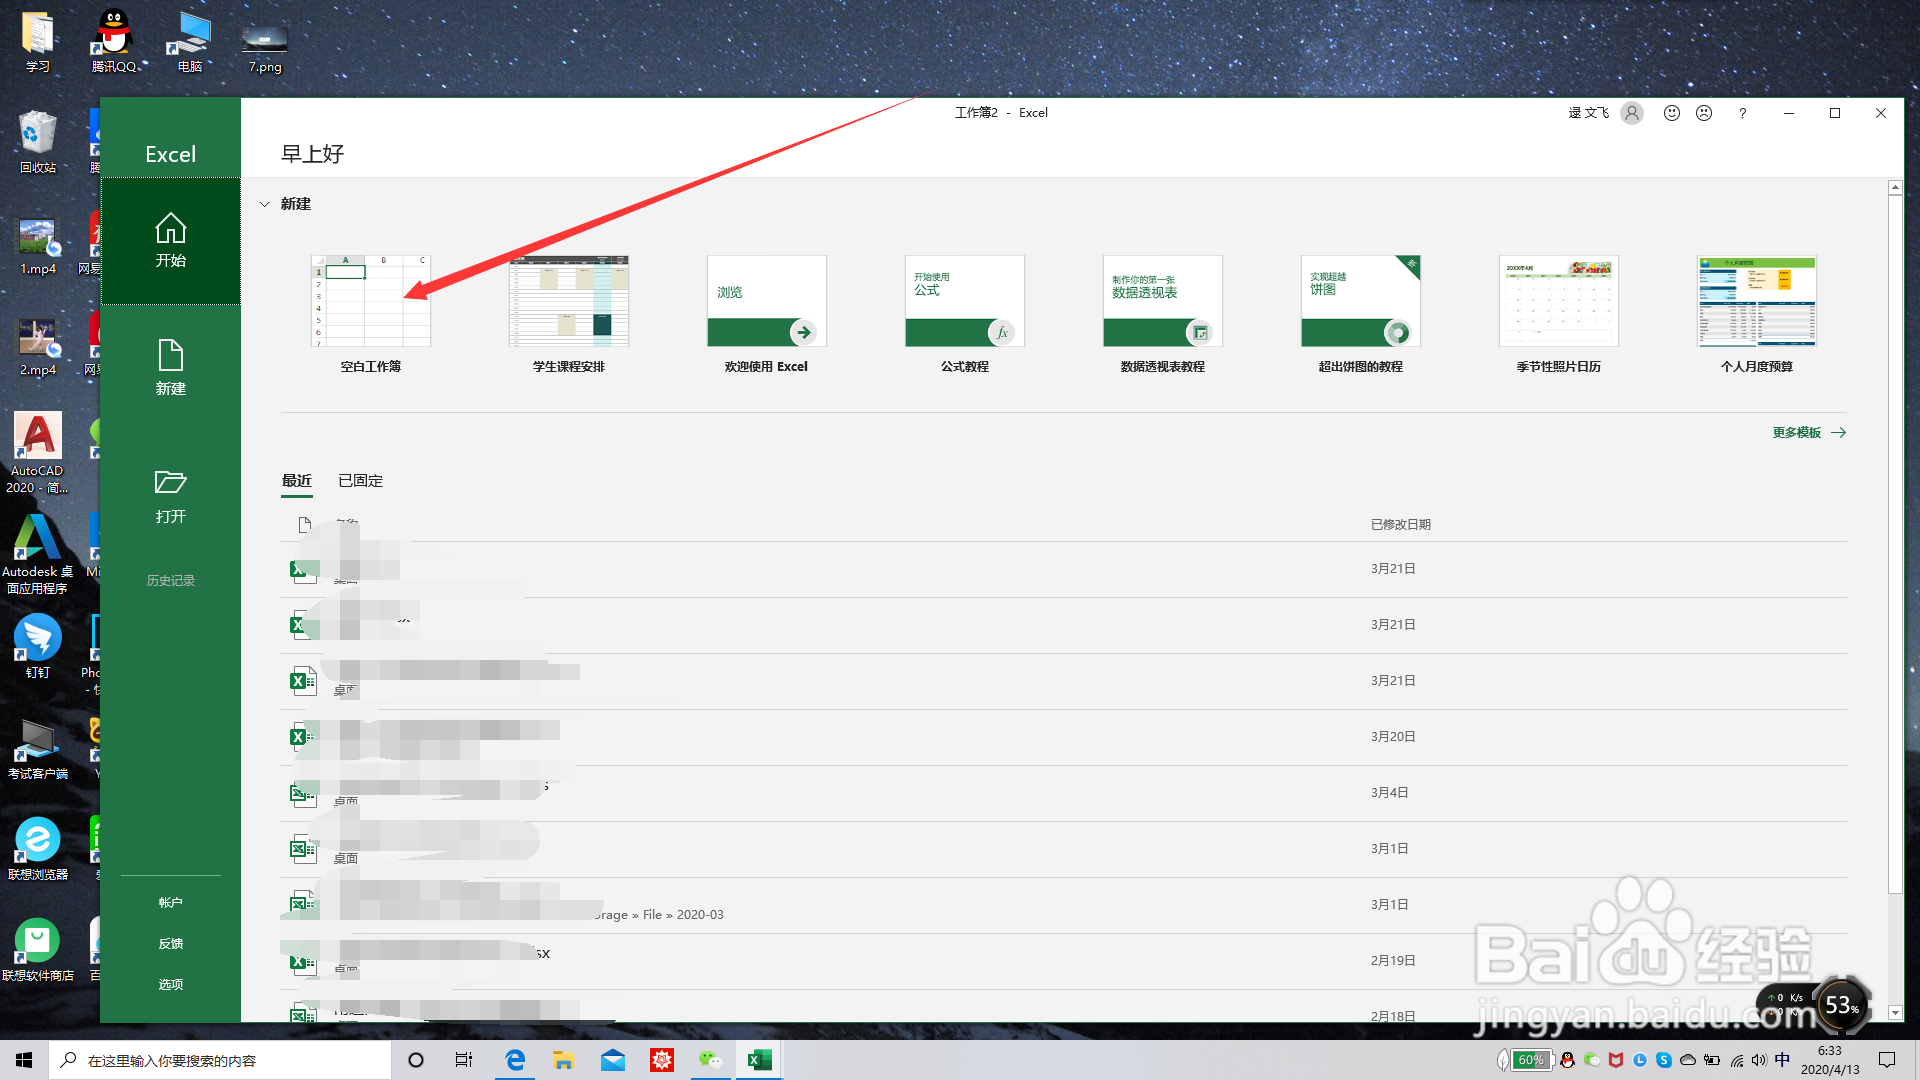Click scrollbar down arrow at bottom right
Screen dimensions: 1920x1080
pos(1894,1013)
